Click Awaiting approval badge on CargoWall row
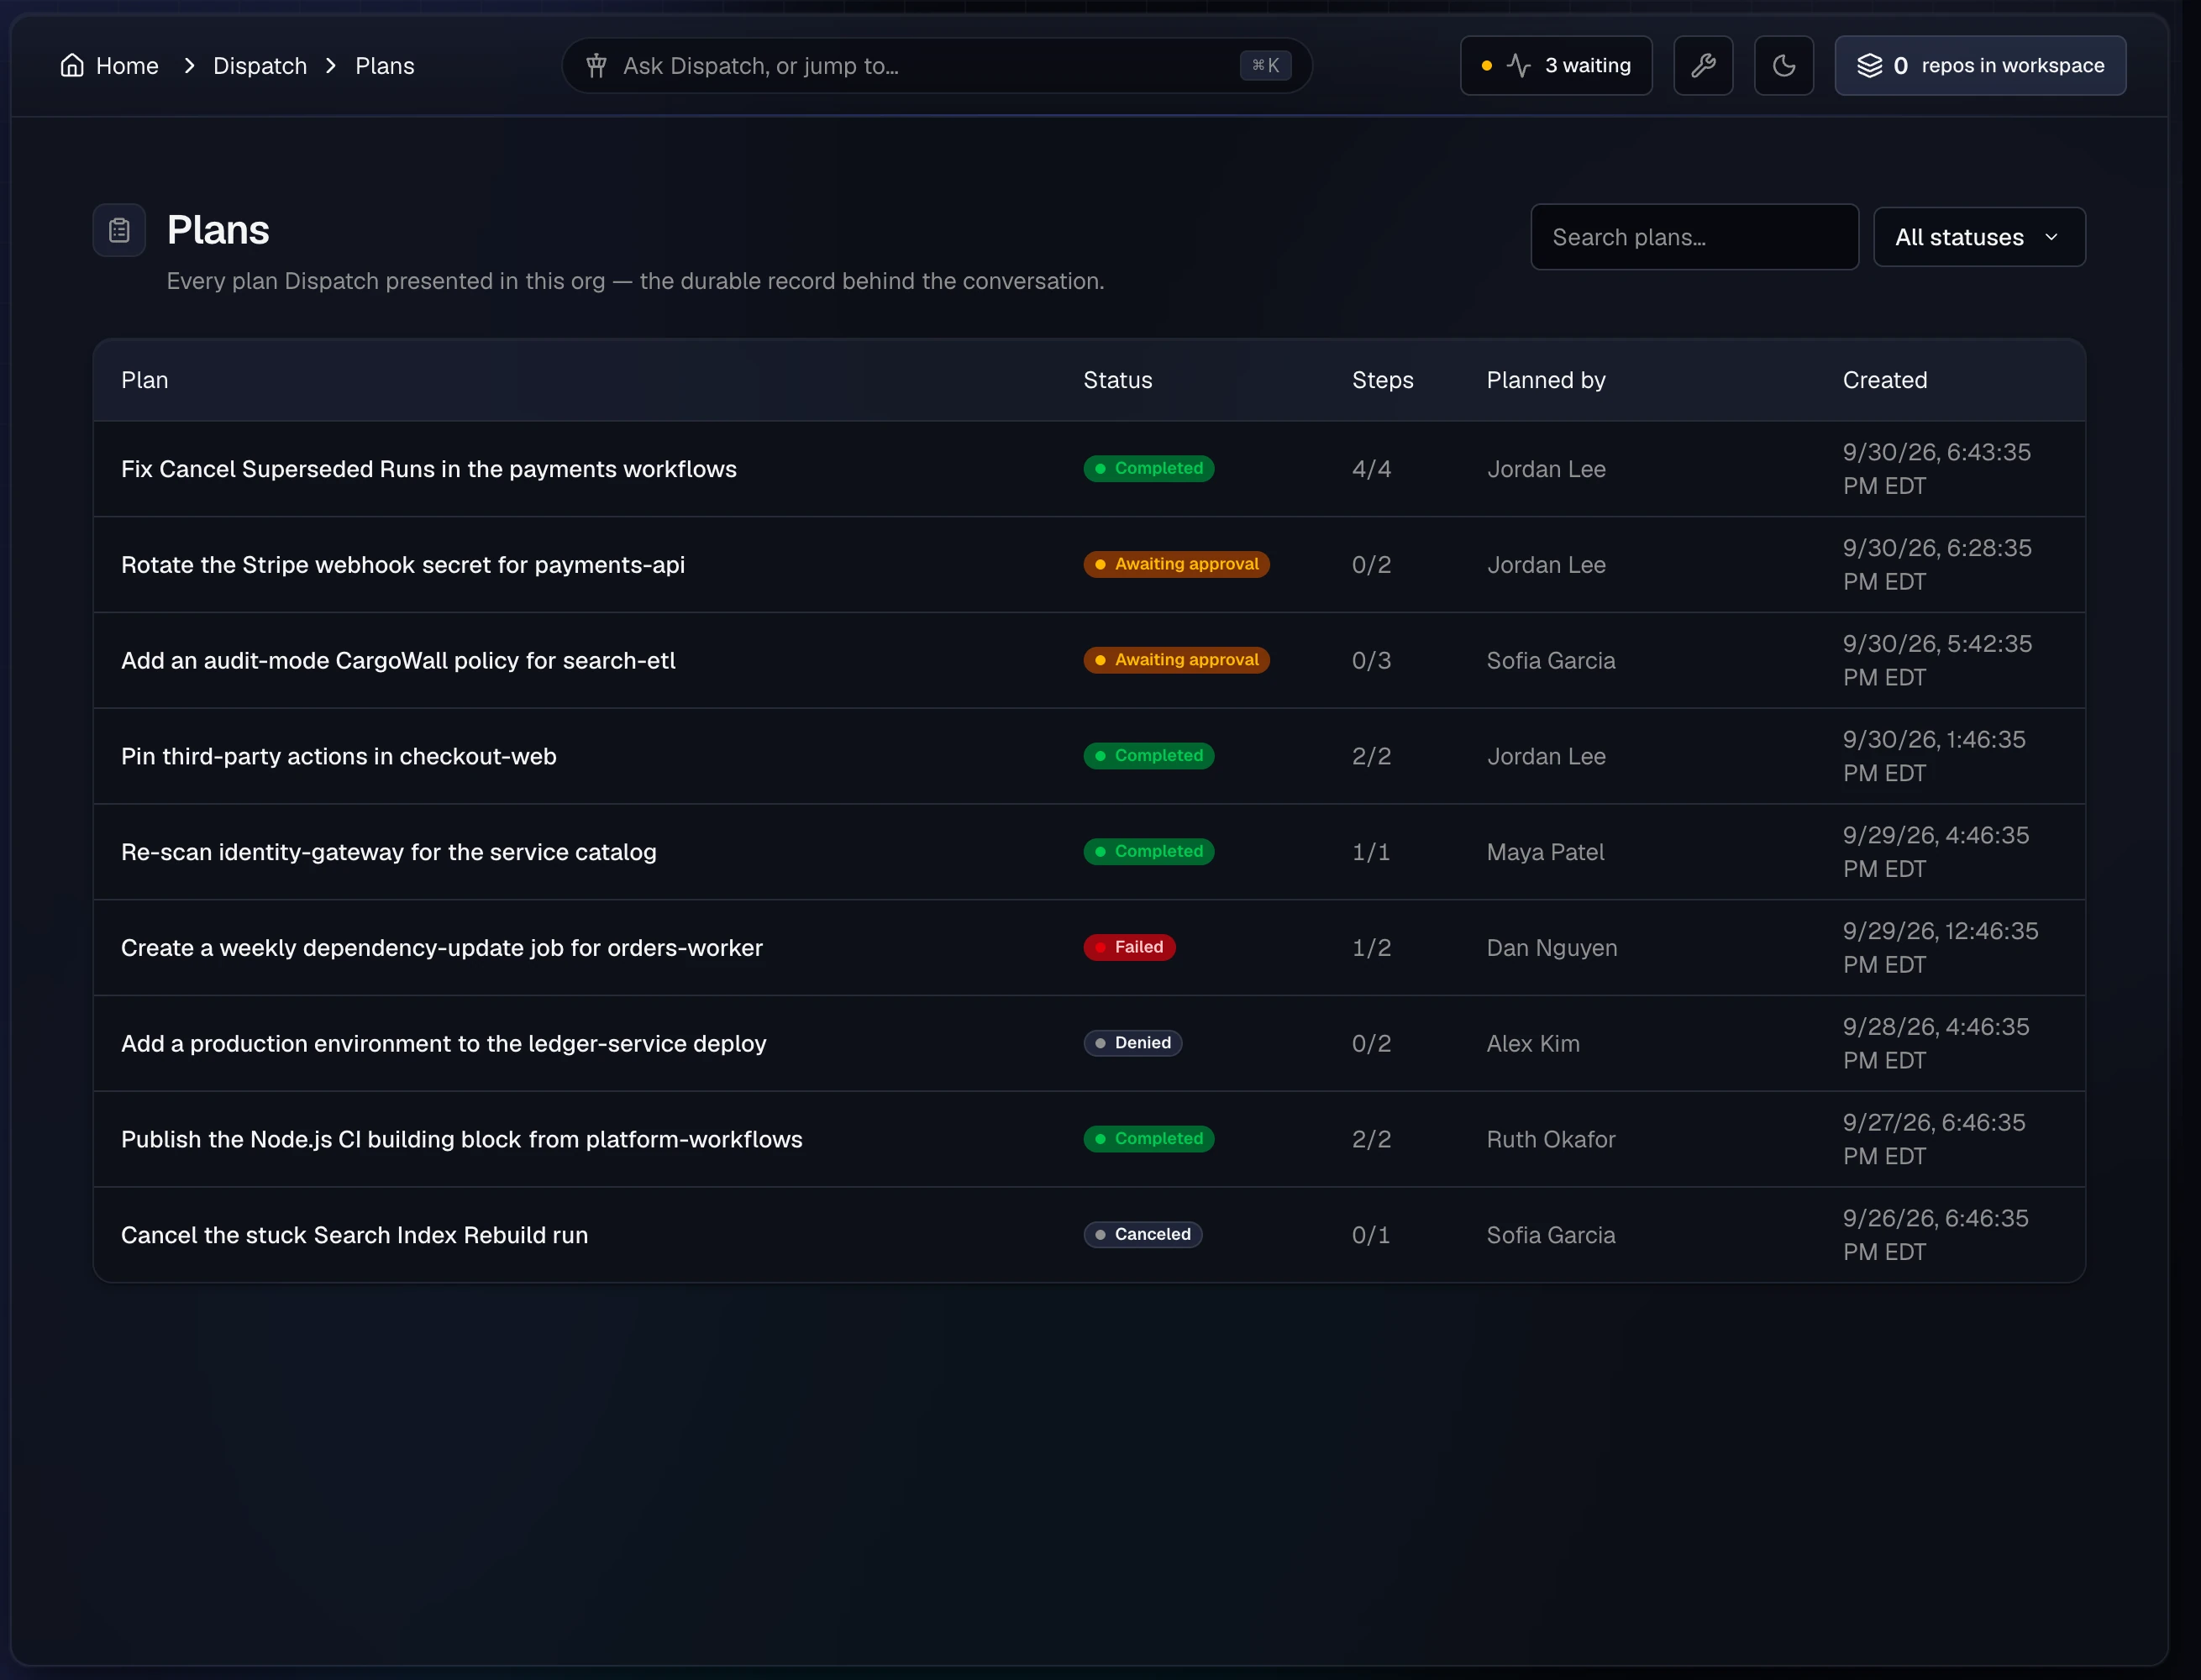Image resolution: width=2201 pixels, height=1680 pixels. (1176, 660)
